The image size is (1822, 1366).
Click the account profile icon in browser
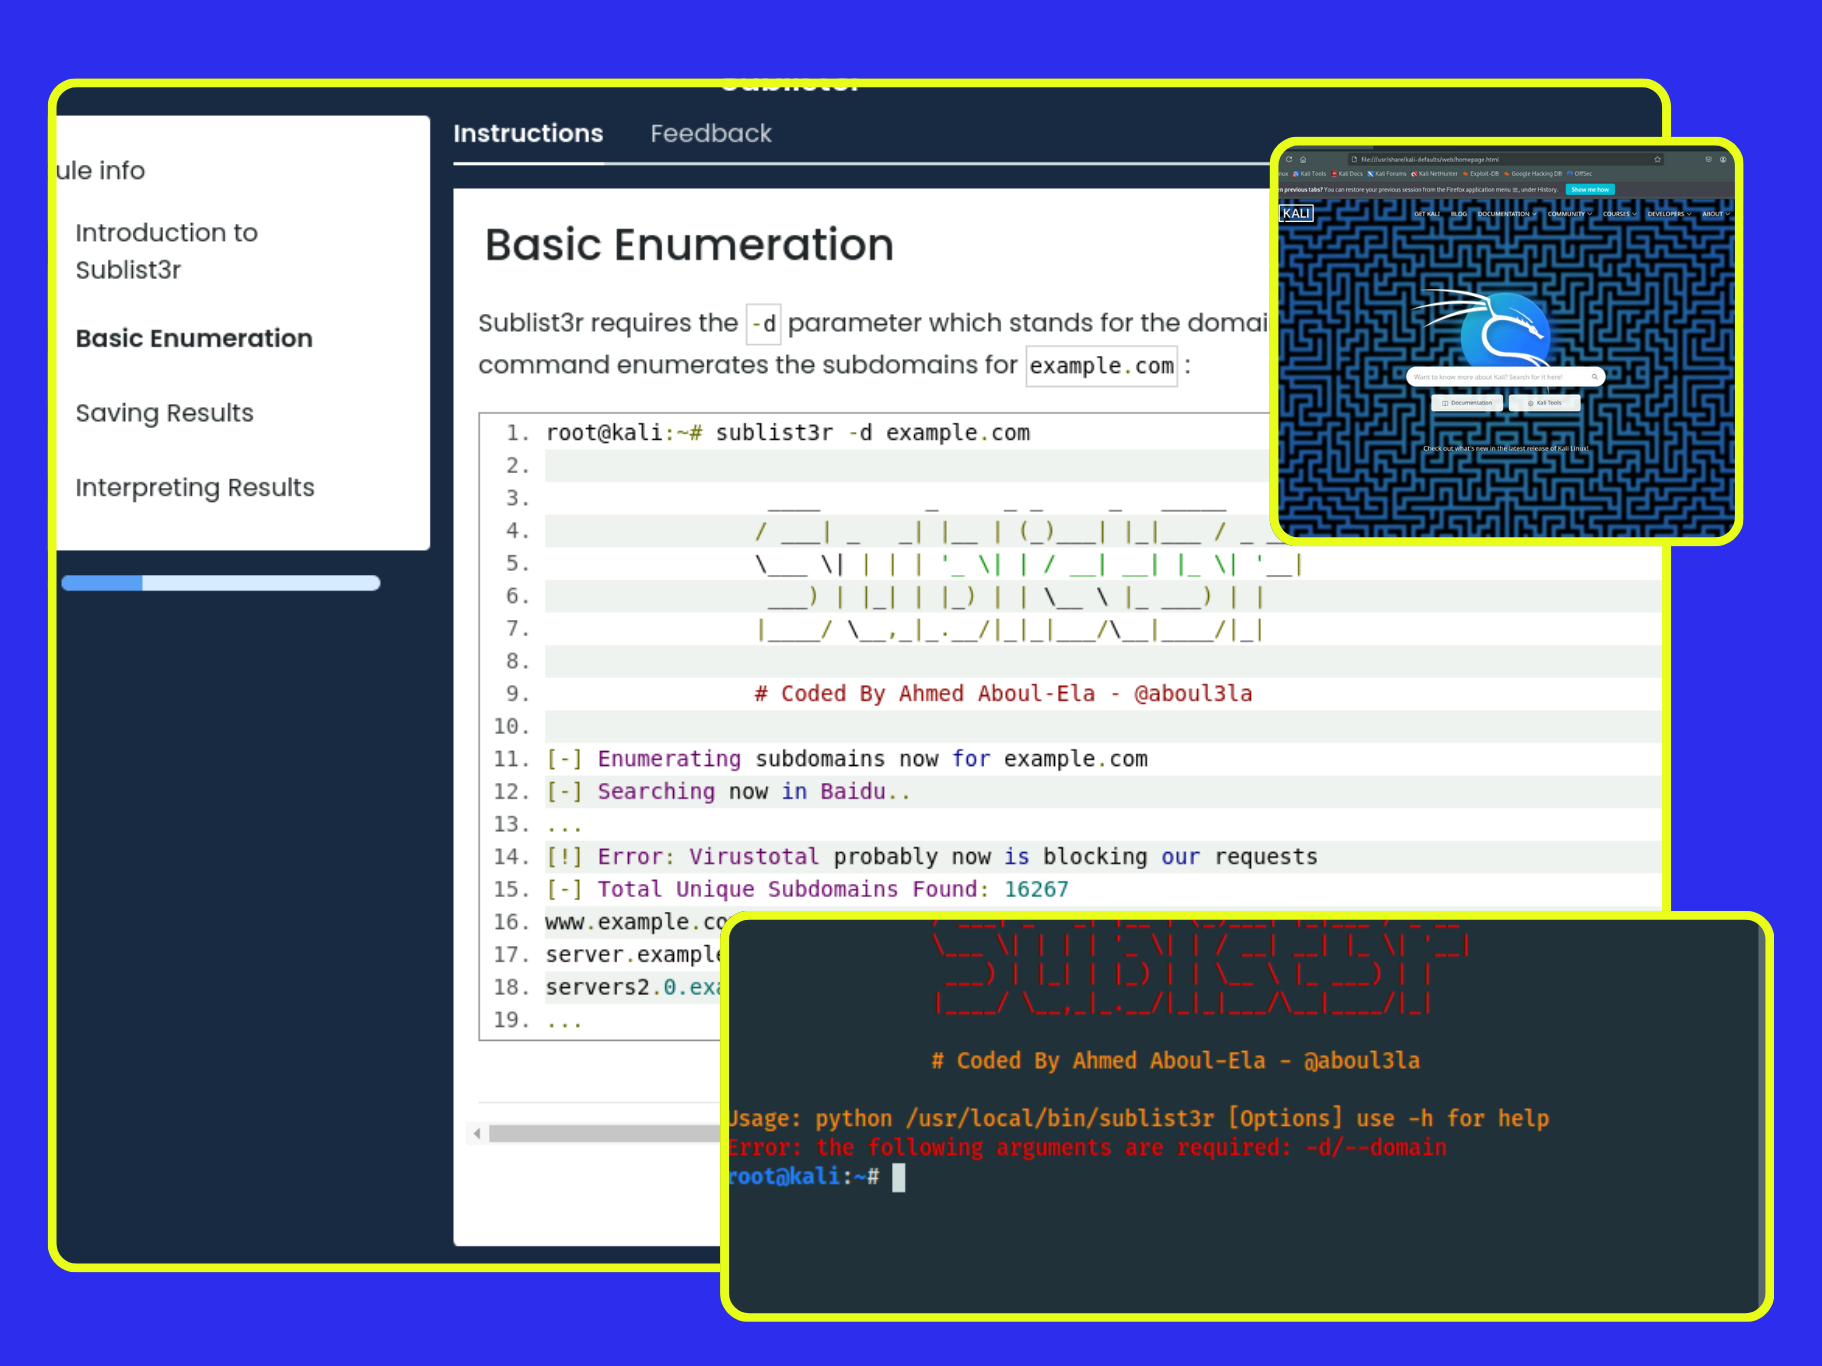(1723, 159)
